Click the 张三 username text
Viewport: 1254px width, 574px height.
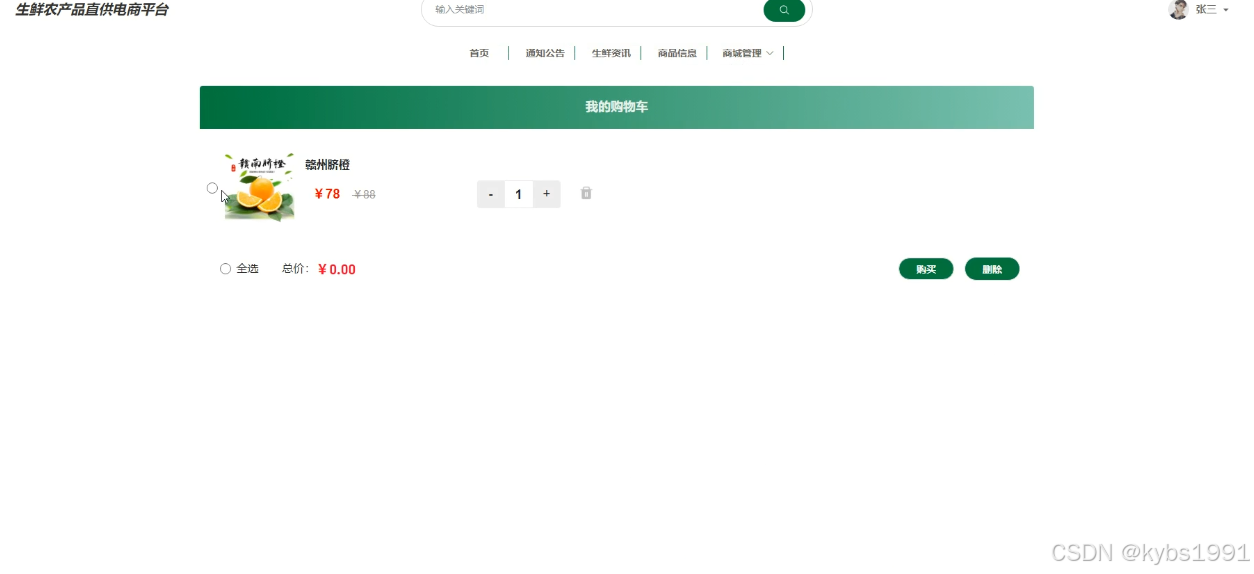pyautogui.click(x=1206, y=9)
